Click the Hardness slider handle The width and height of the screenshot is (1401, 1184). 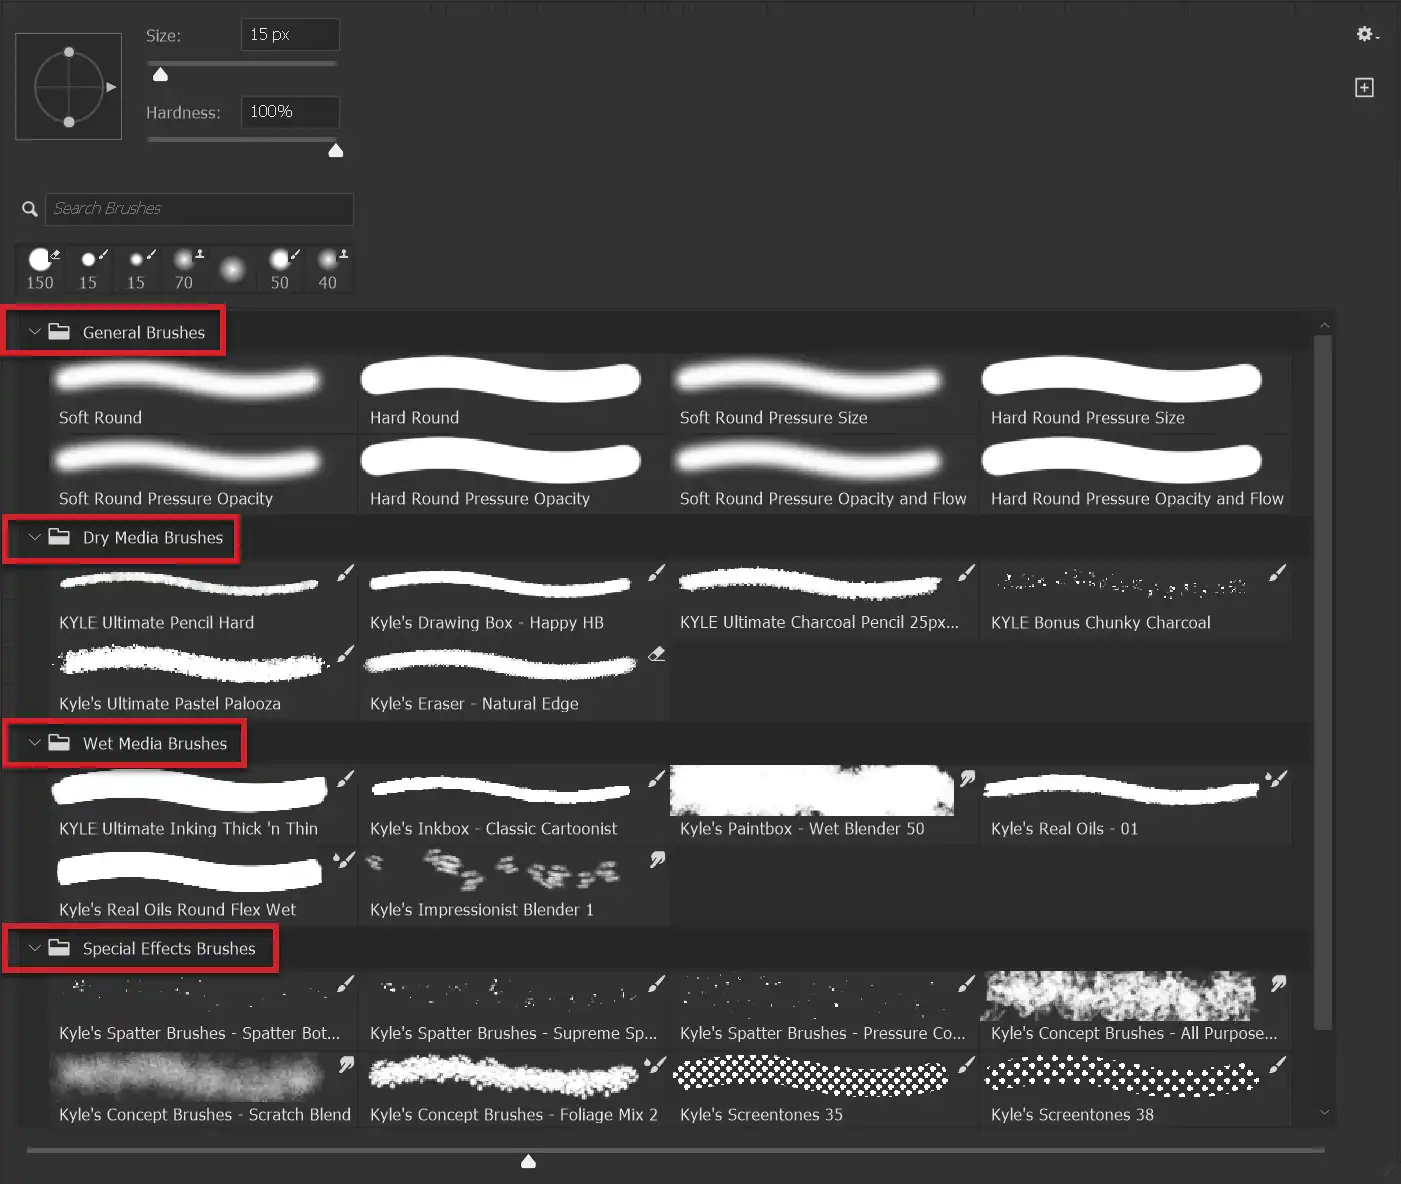pyautogui.click(x=336, y=150)
